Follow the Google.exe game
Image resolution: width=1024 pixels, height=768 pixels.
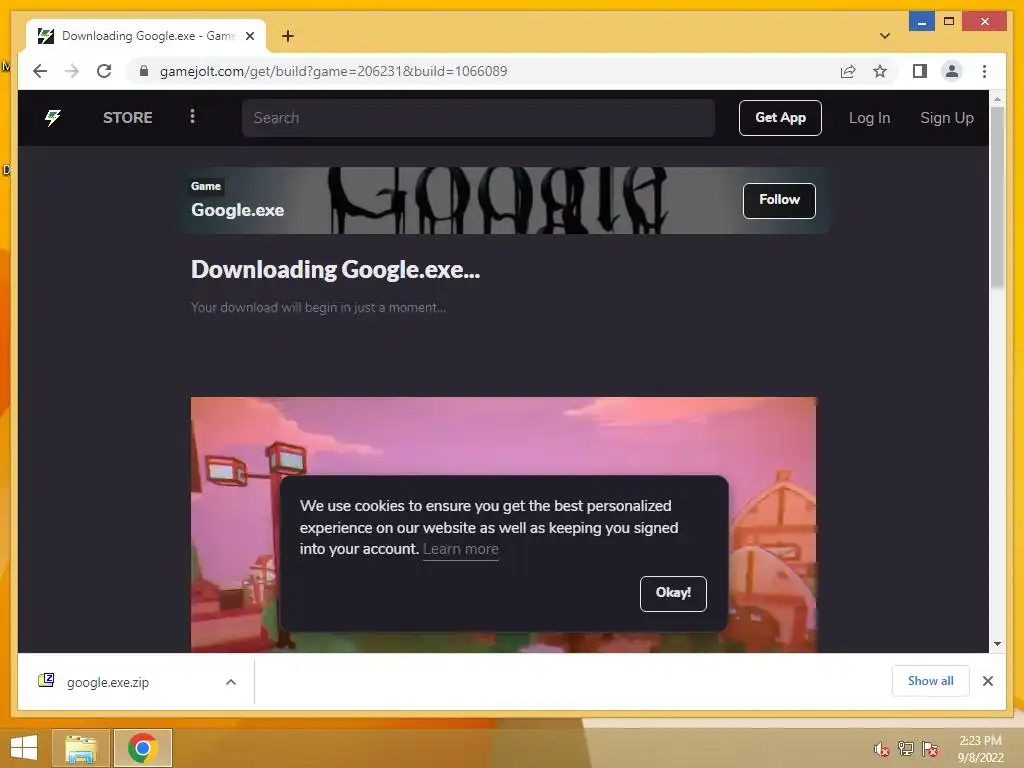click(x=779, y=200)
